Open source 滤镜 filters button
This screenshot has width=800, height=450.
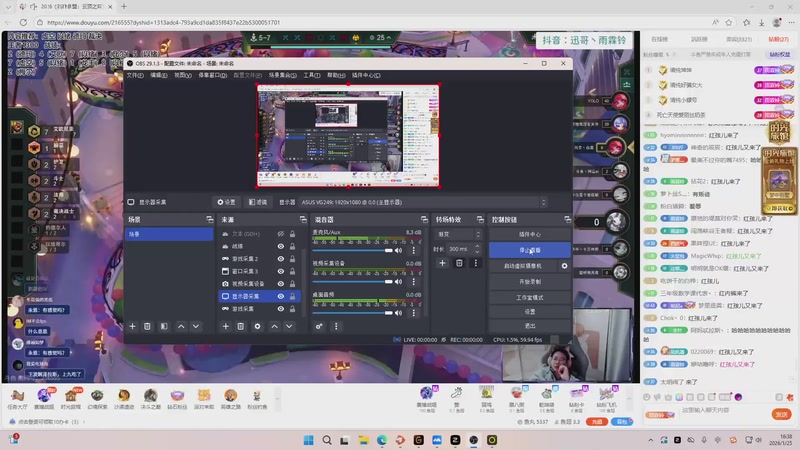coord(258,202)
